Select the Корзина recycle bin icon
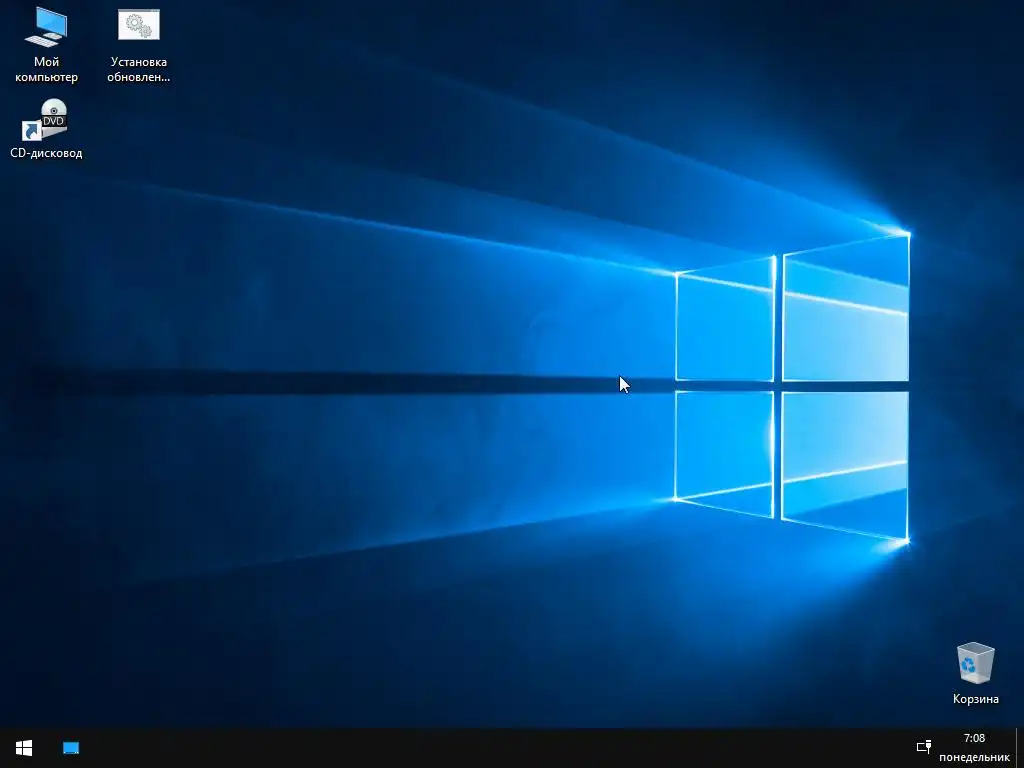This screenshot has height=768, width=1024. (x=975, y=674)
